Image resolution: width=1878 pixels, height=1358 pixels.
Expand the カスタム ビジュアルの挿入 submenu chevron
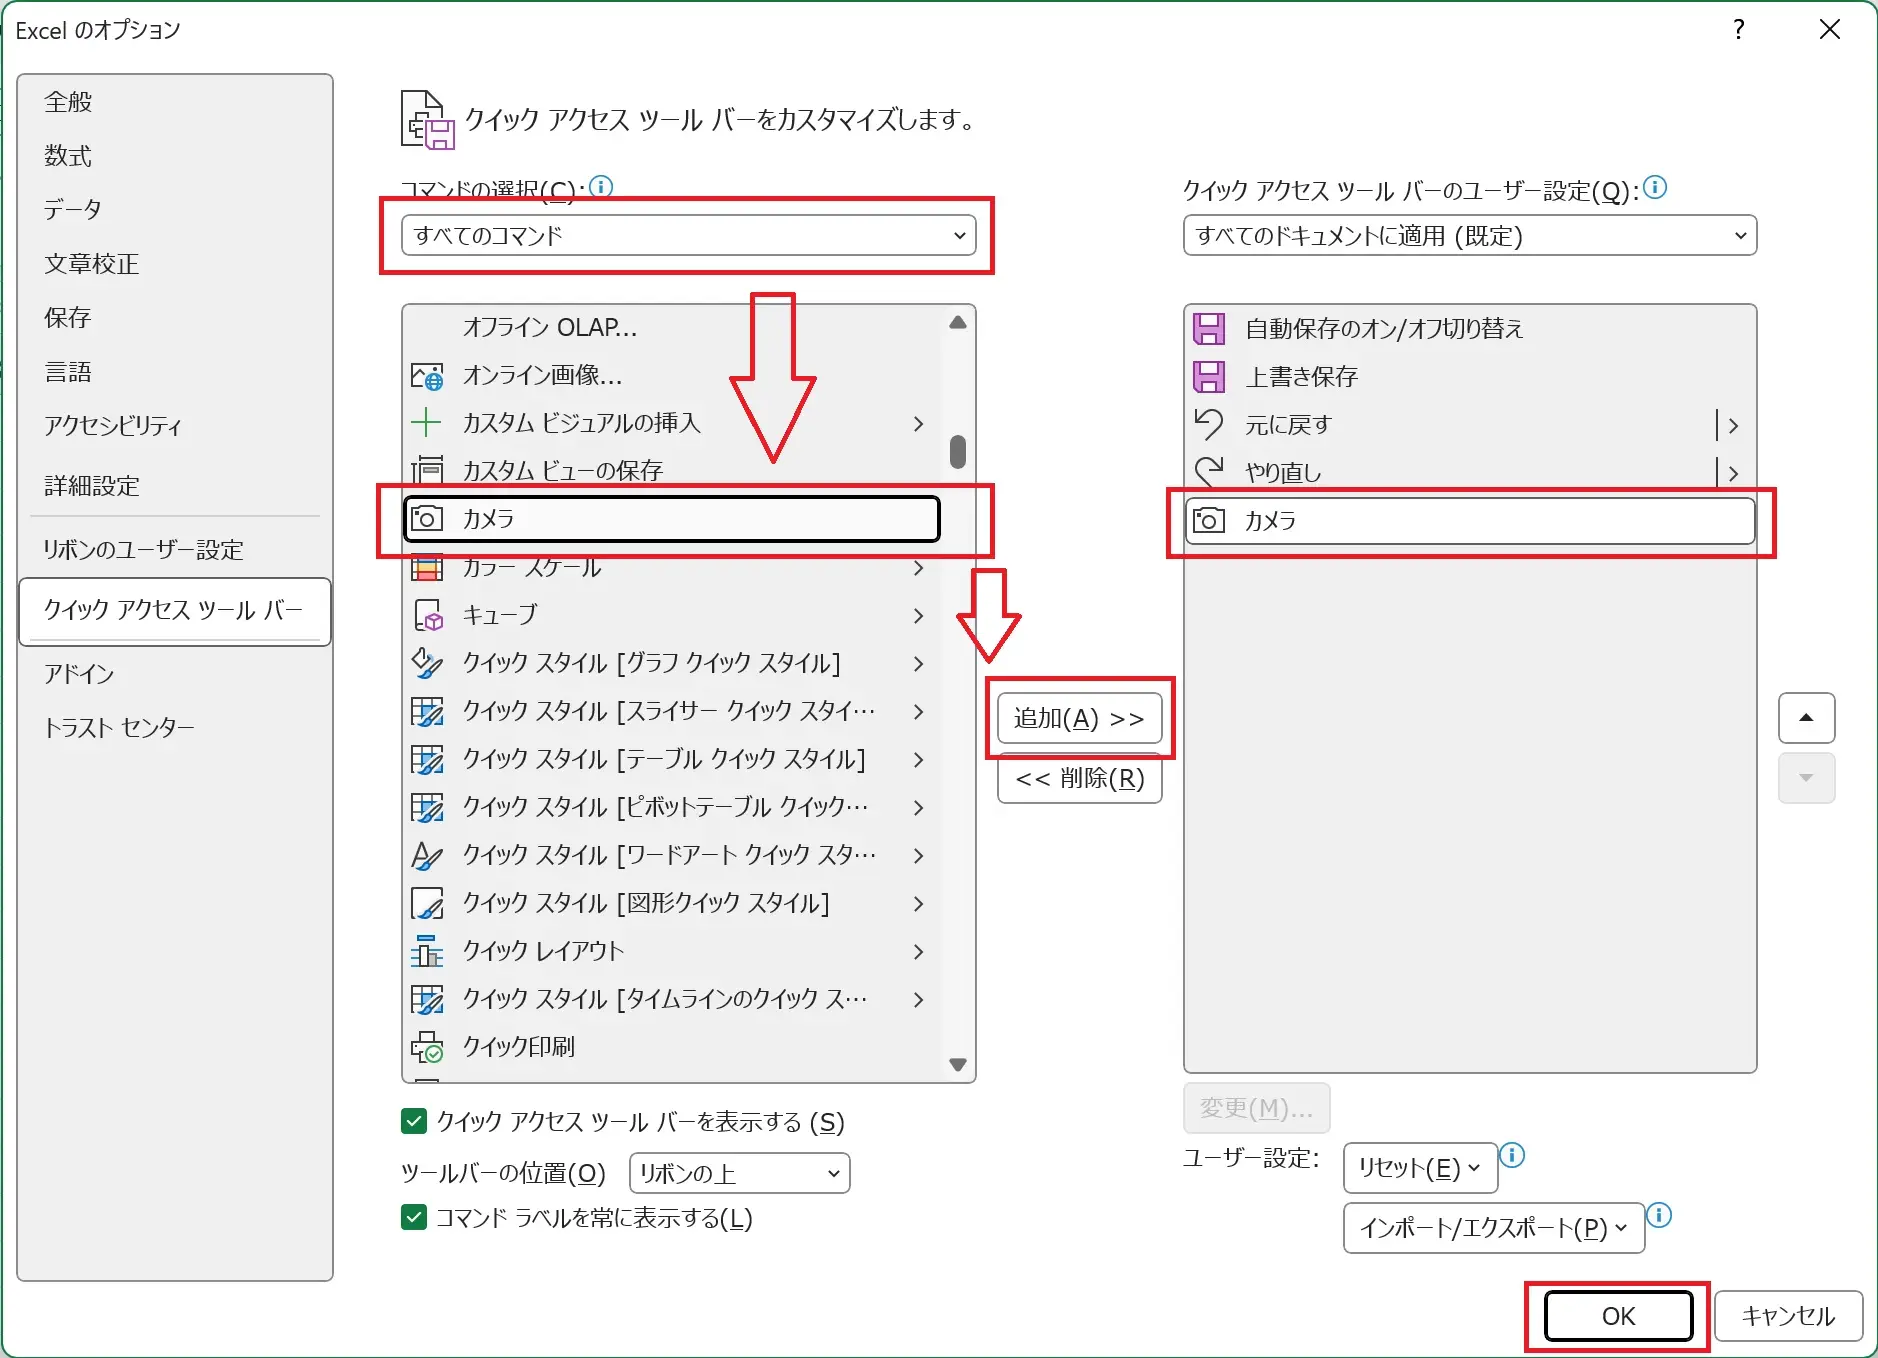tap(918, 424)
